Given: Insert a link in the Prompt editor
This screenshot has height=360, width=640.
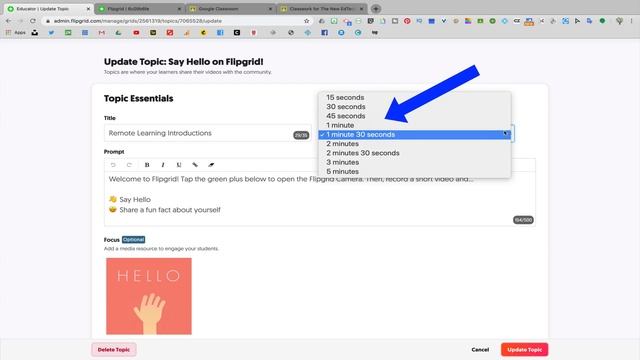Looking at the screenshot, I should coord(195,165).
